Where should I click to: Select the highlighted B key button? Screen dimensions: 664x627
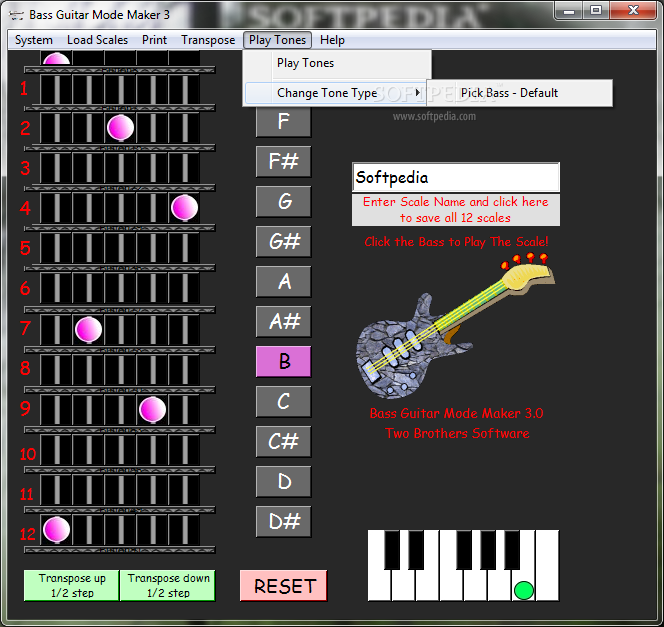(283, 361)
